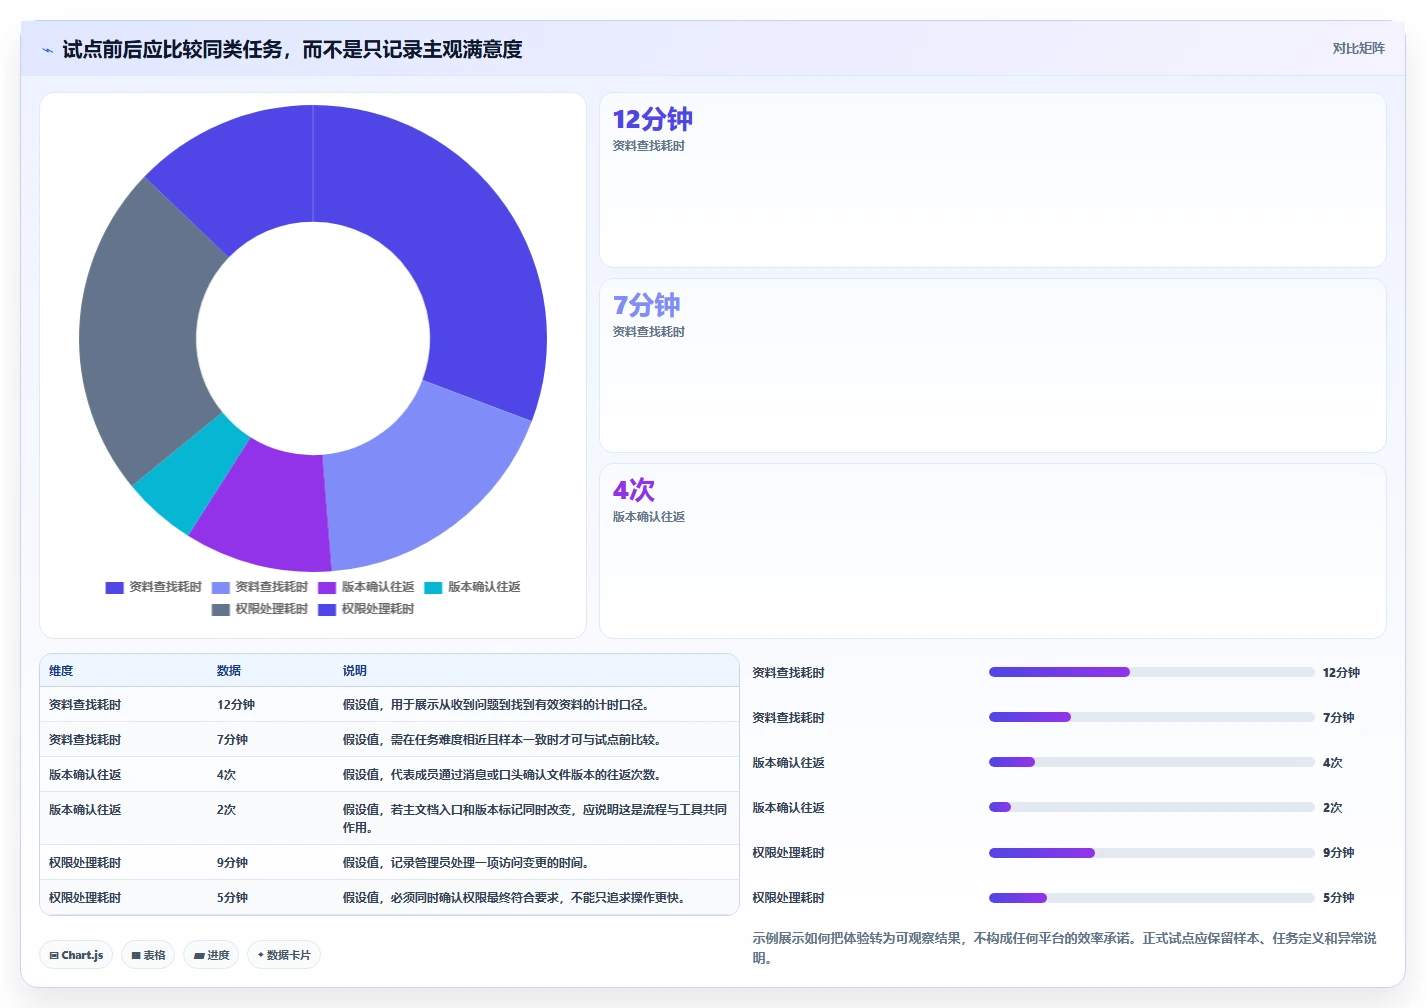The width and height of the screenshot is (1426, 1008).
Task: Click description starting "假设值，代表成员通过消息或口头确认"
Action: click(505, 775)
